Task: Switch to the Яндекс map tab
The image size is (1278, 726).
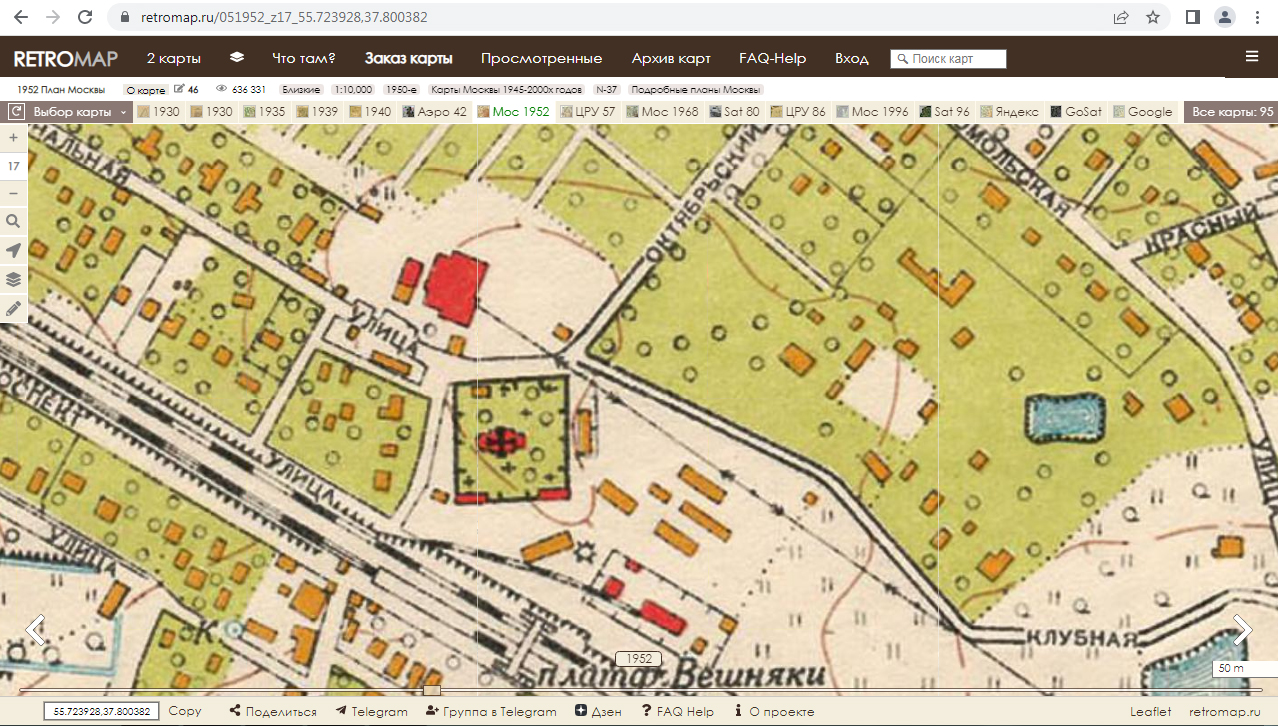Action: 1011,112
